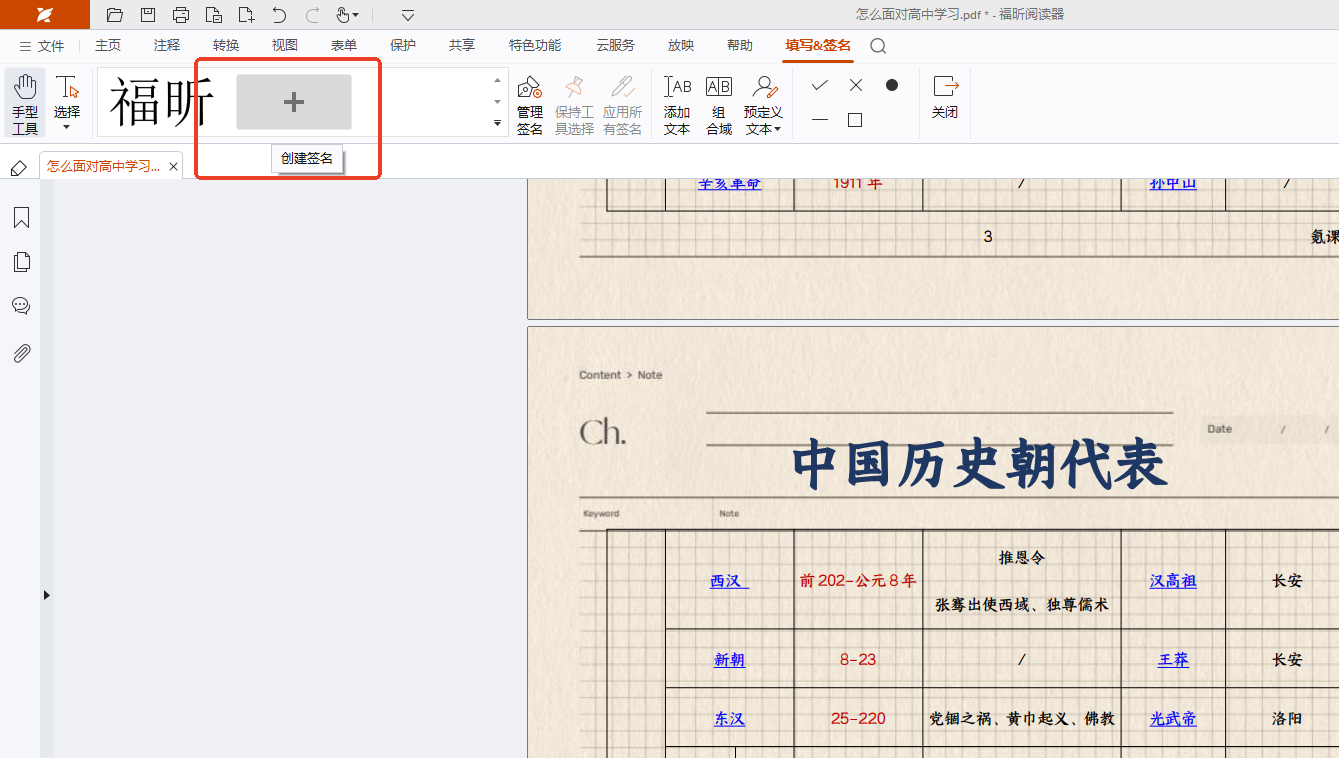The width and height of the screenshot is (1339, 758).
Task: Click the Create Signature plus button
Action: point(293,102)
